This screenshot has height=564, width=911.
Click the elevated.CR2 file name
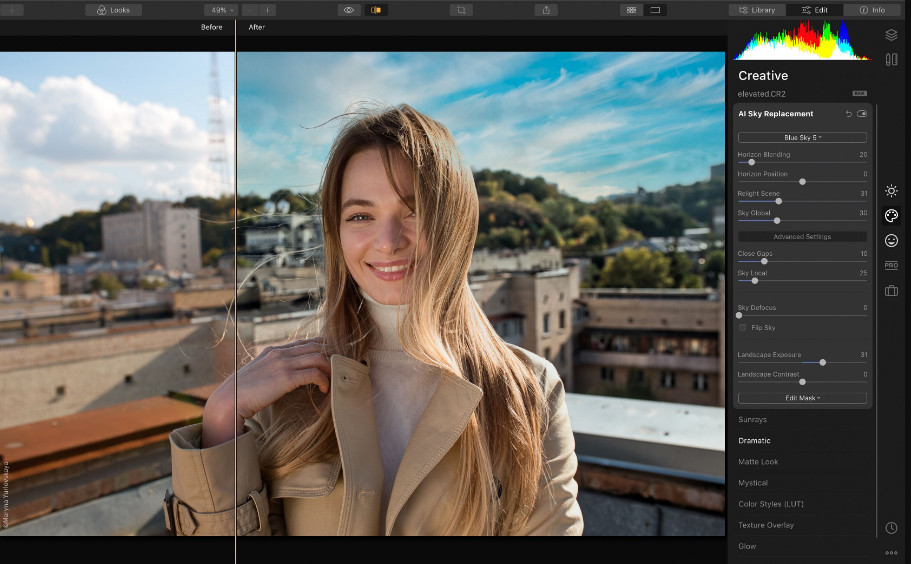click(x=762, y=94)
